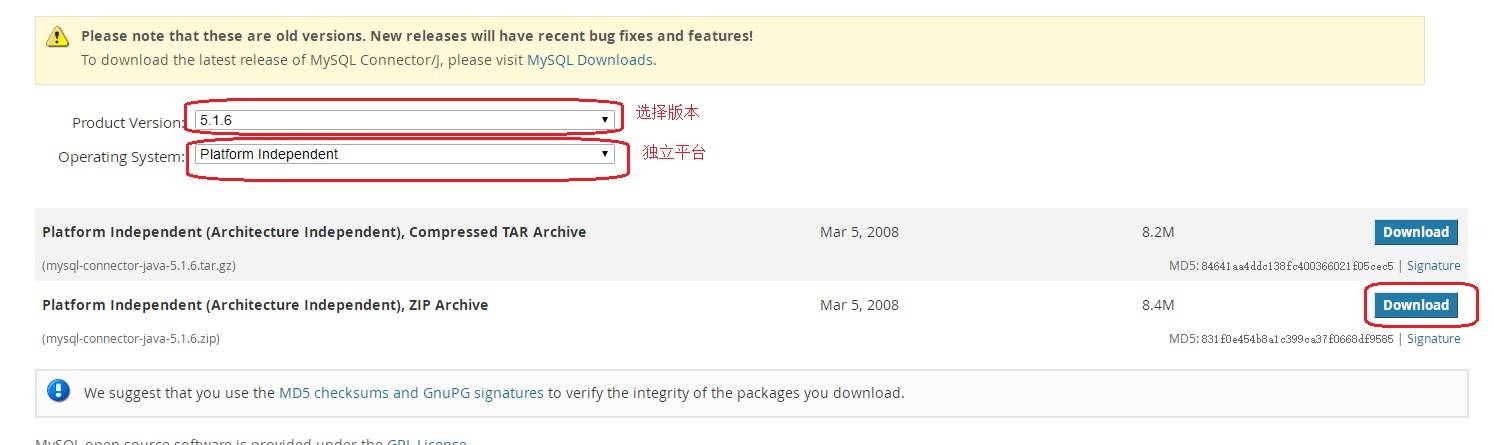Click the yellow warning triangle icon
The height and width of the screenshot is (445, 1494).
coord(57,37)
